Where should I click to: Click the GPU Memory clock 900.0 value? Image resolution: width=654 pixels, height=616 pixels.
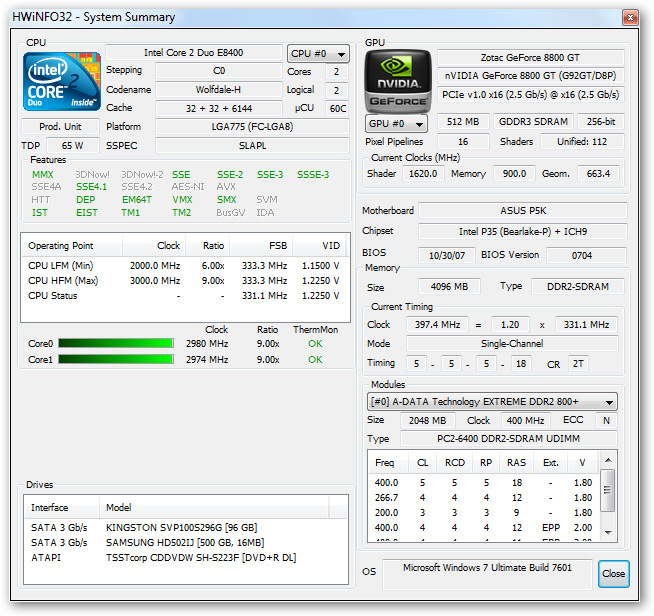[x=514, y=173]
